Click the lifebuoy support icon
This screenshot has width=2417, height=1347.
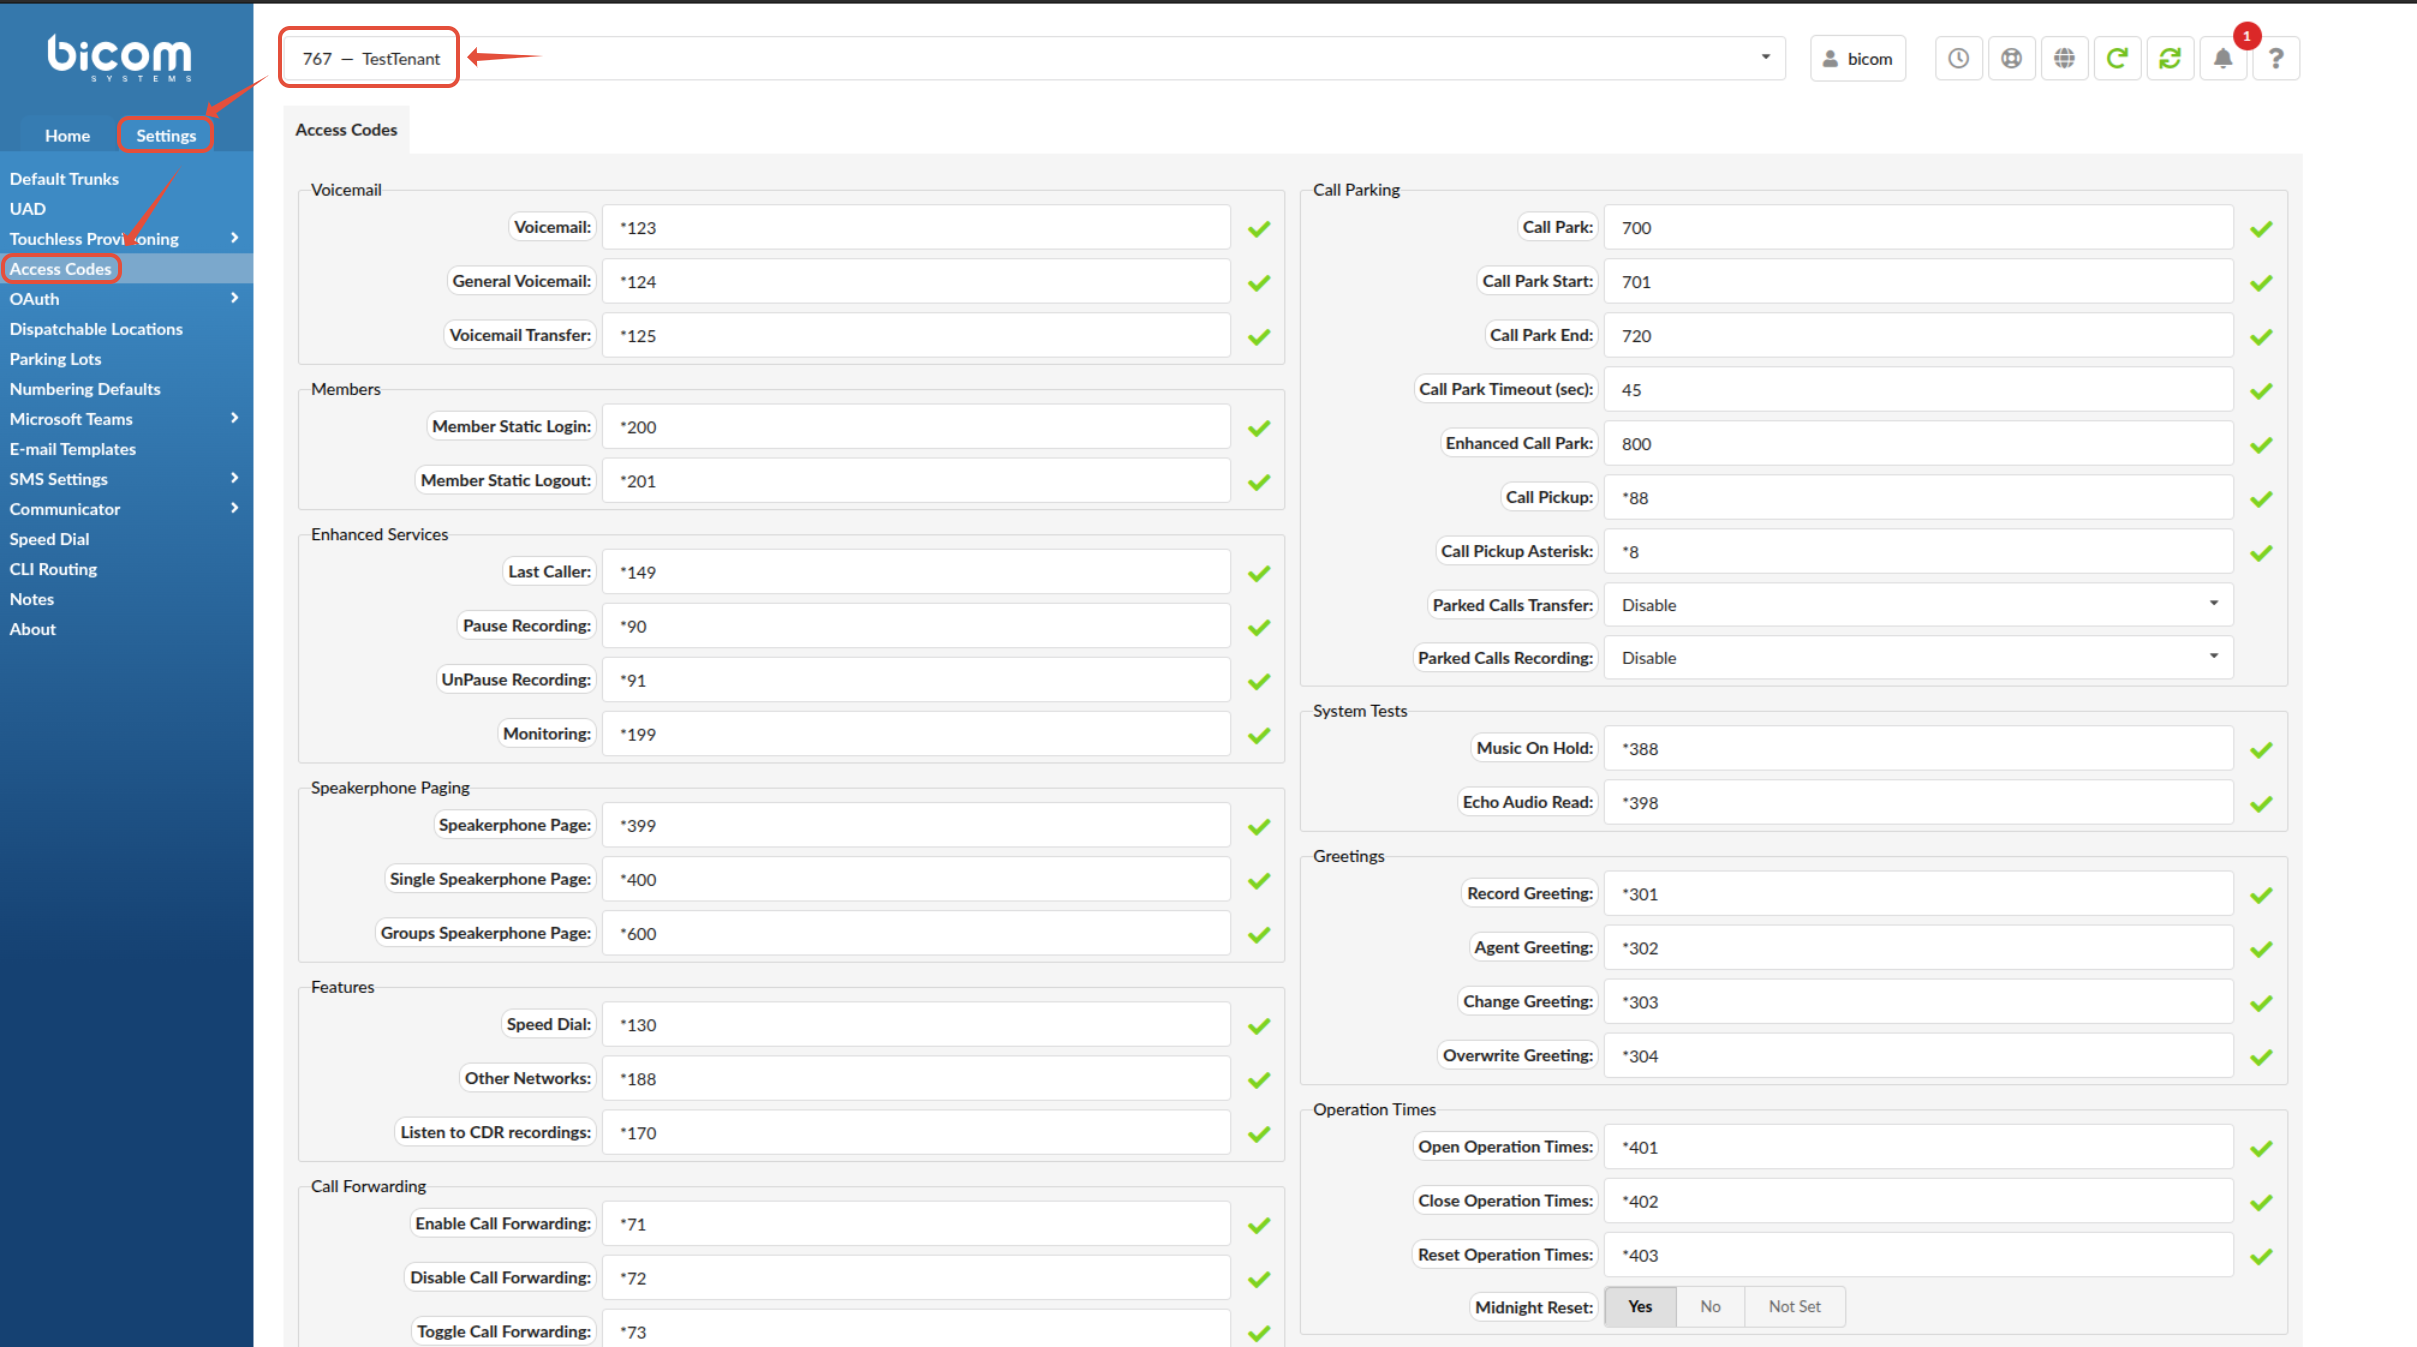(x=2011, y=59)
